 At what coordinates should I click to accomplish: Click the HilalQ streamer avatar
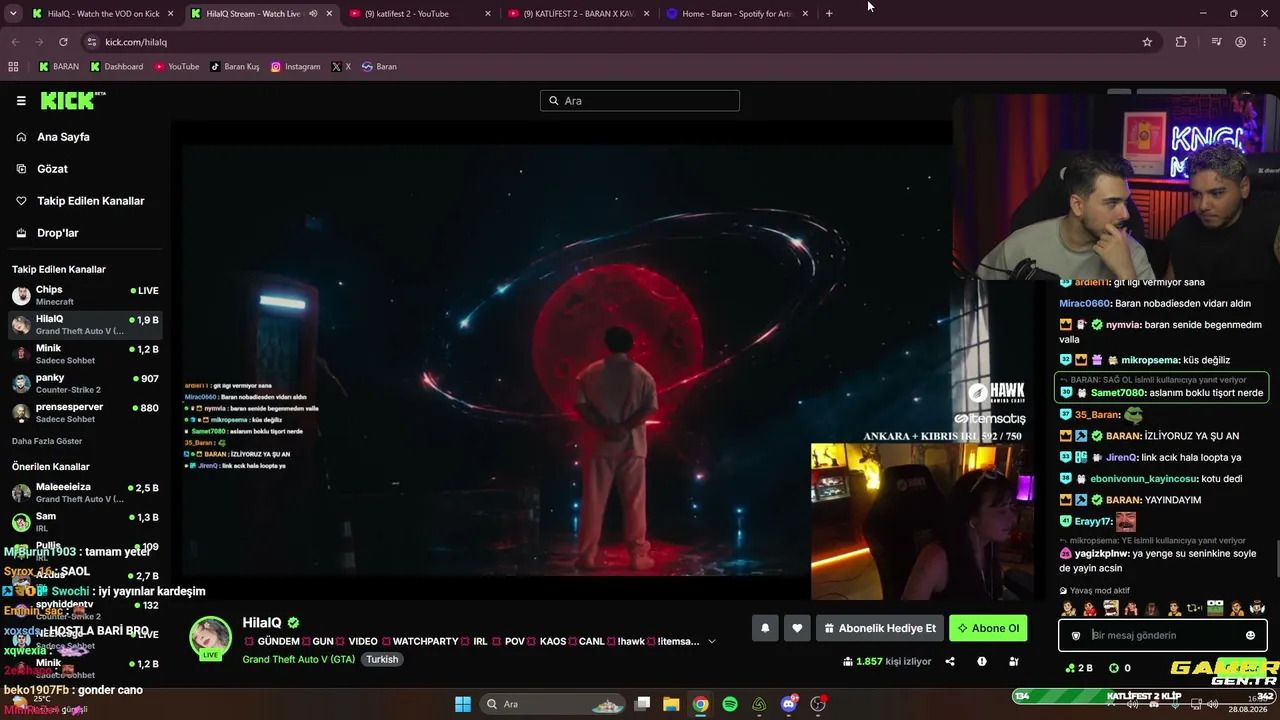coord(211,637)
